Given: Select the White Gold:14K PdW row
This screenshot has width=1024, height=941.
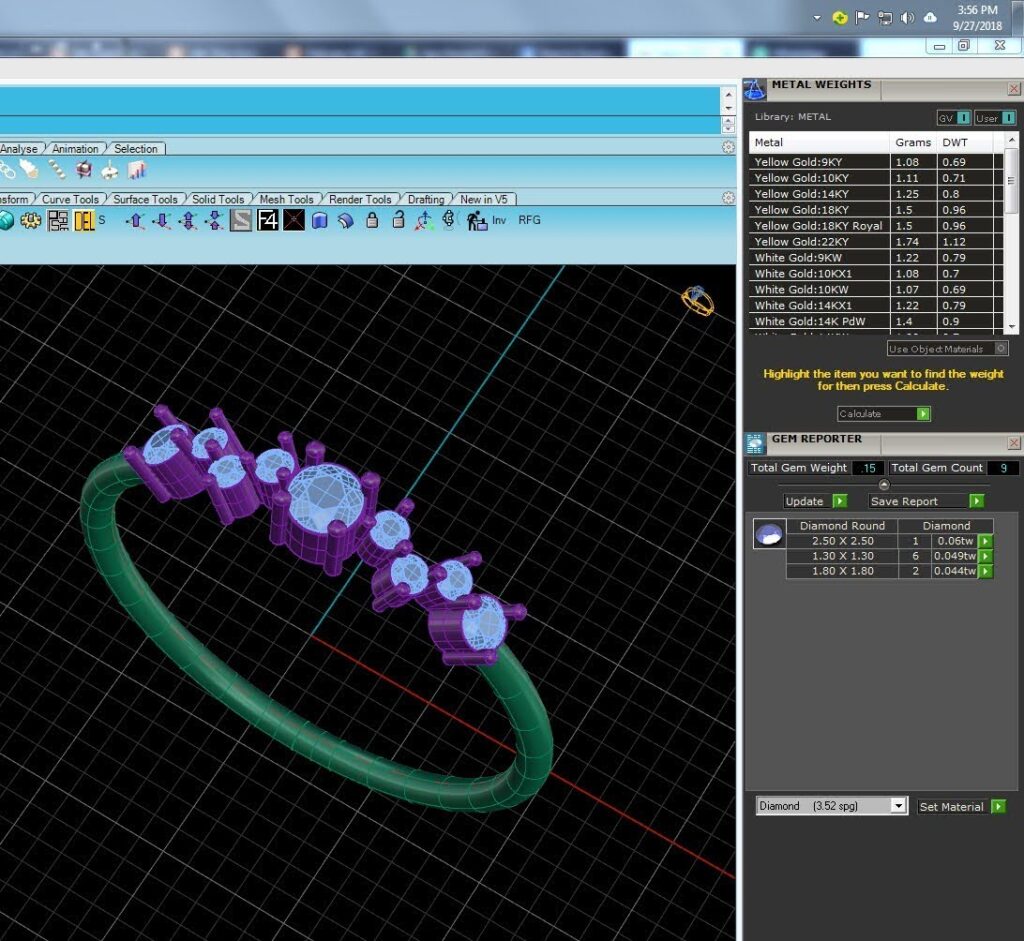Looking at the screenshot, I should [x=875, y=321].
